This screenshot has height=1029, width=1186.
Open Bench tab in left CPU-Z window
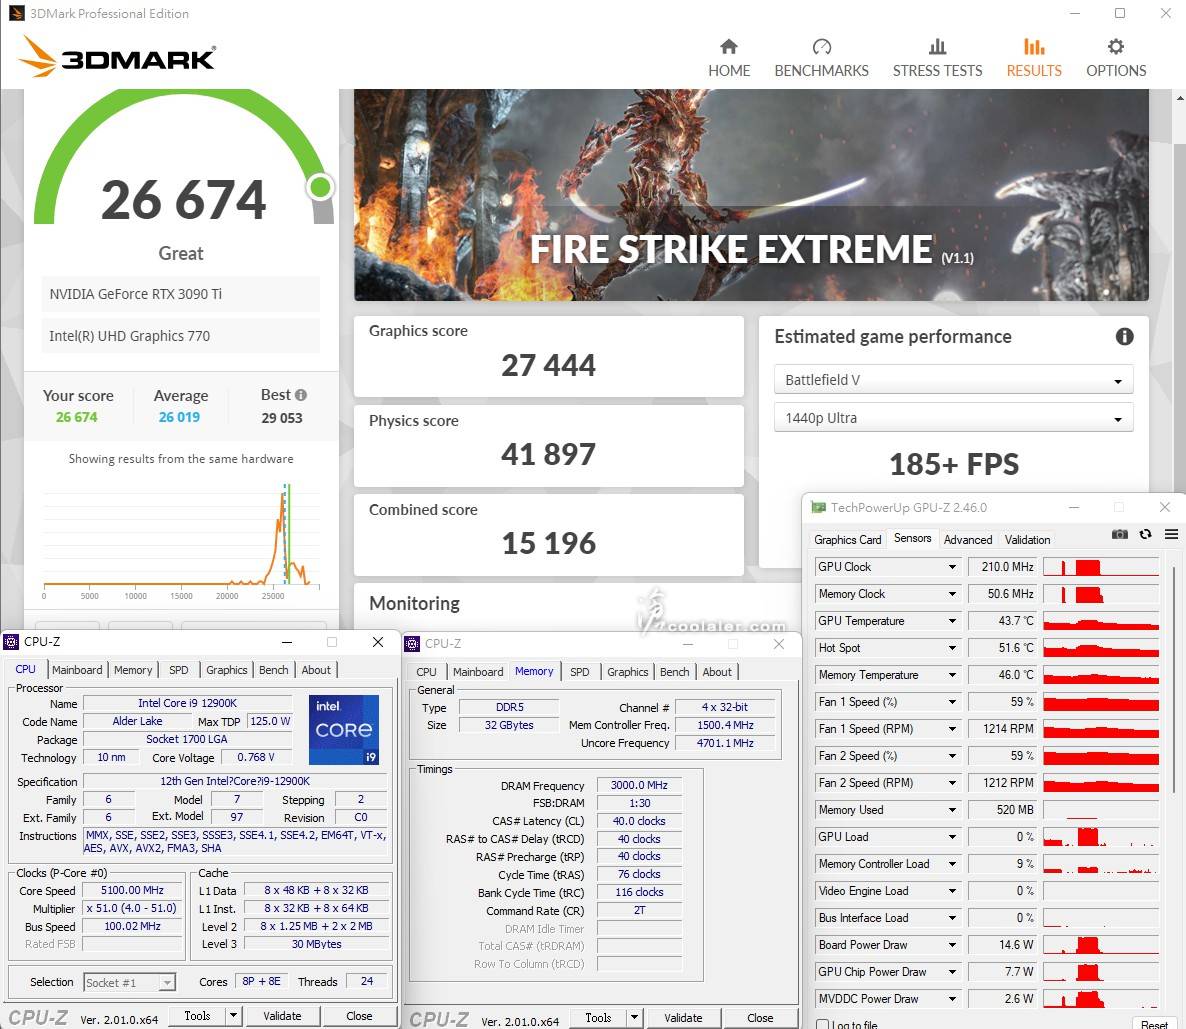[x=273, y=670]
